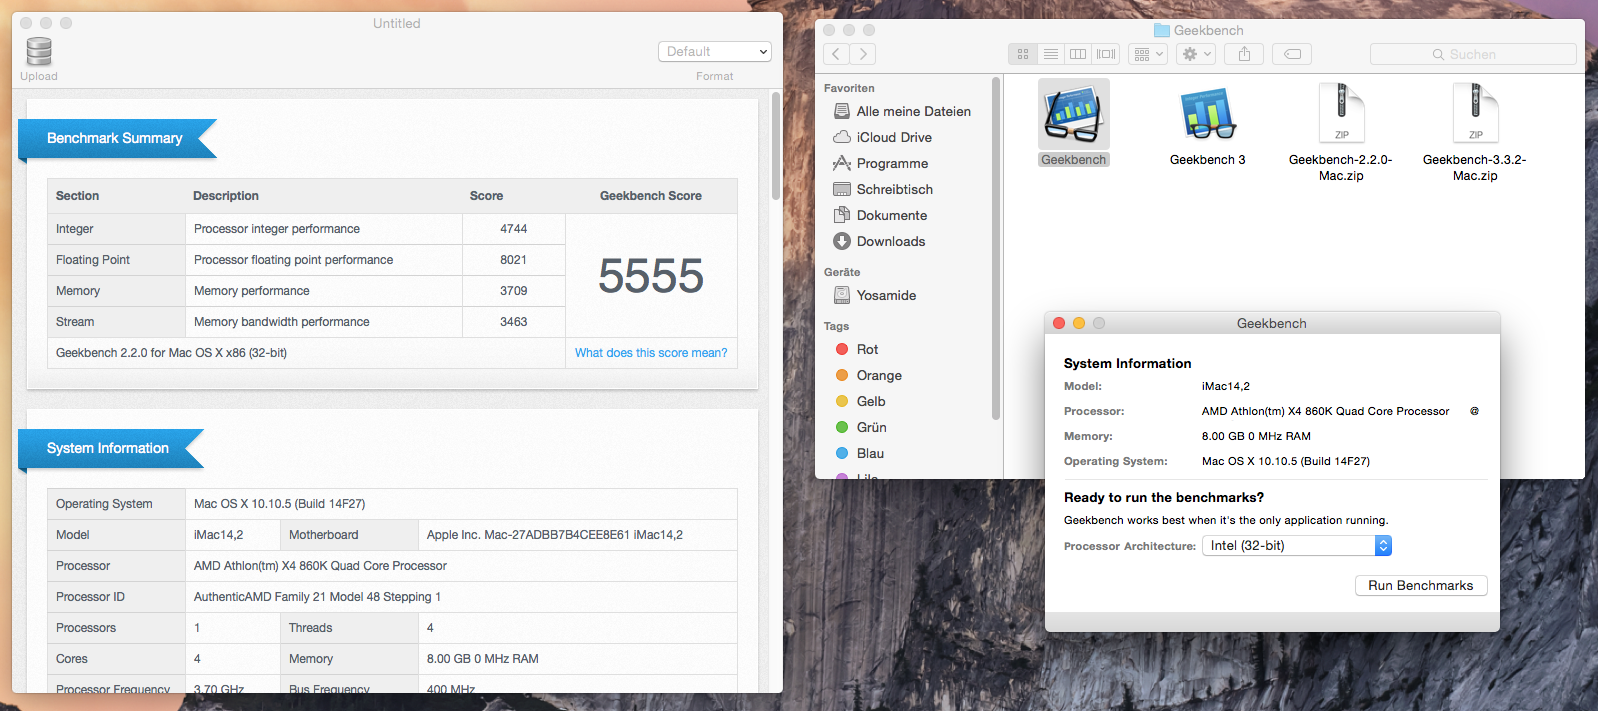Open the Default format dropdown

point(716,52)
